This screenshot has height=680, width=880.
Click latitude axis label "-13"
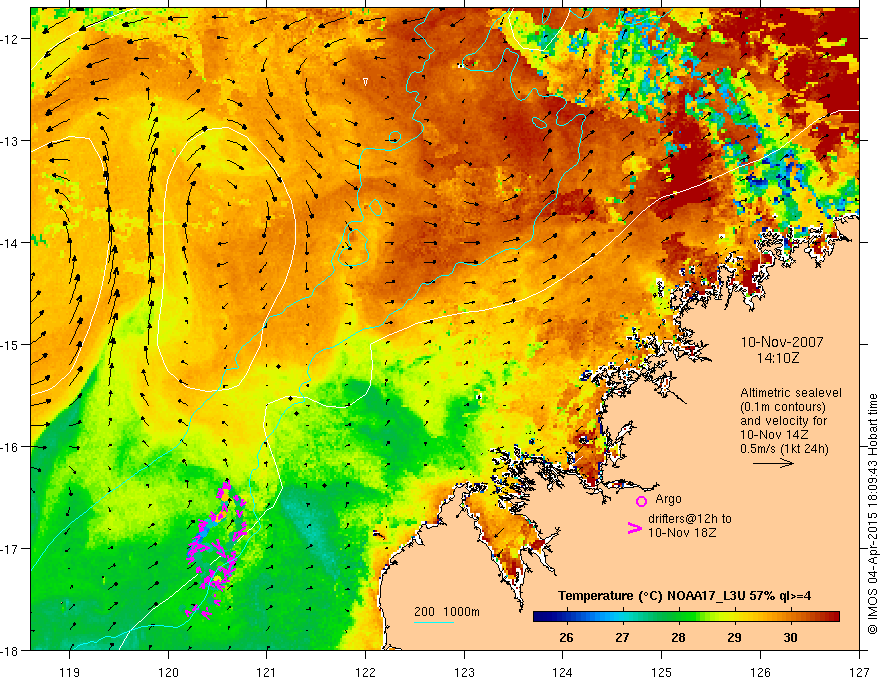[10, 141]
